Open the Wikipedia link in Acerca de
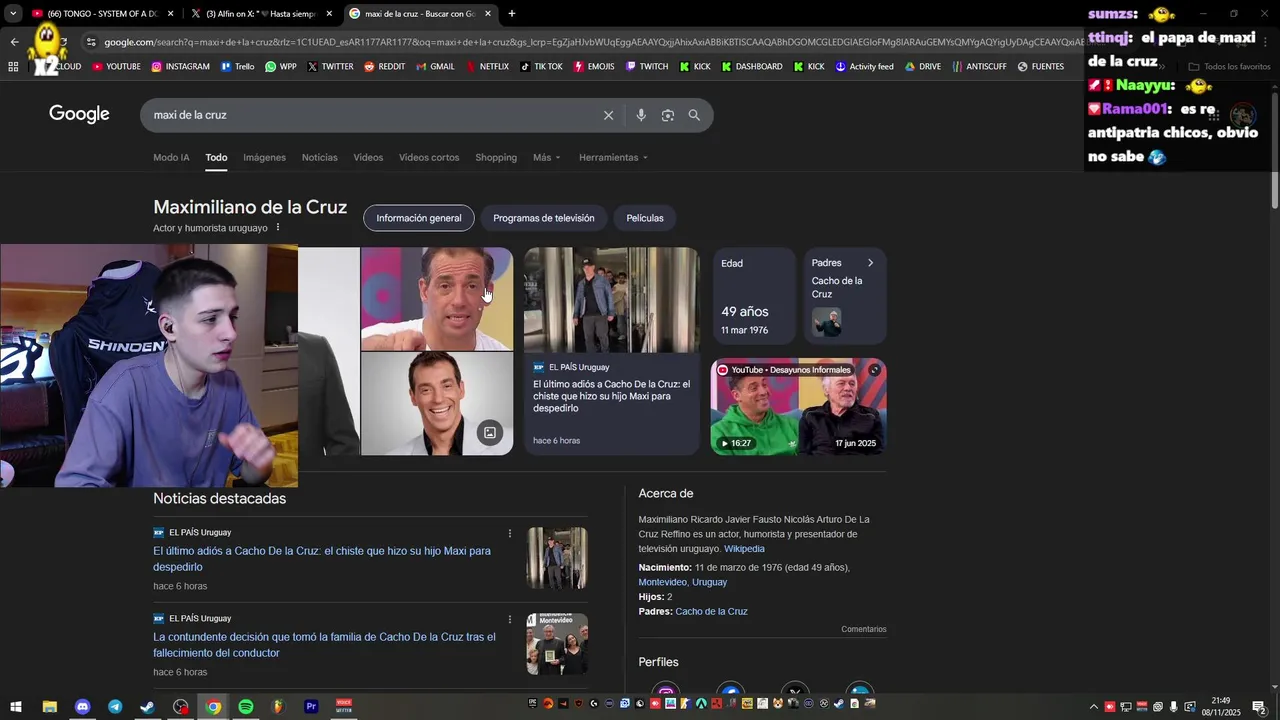 point(744,549)
